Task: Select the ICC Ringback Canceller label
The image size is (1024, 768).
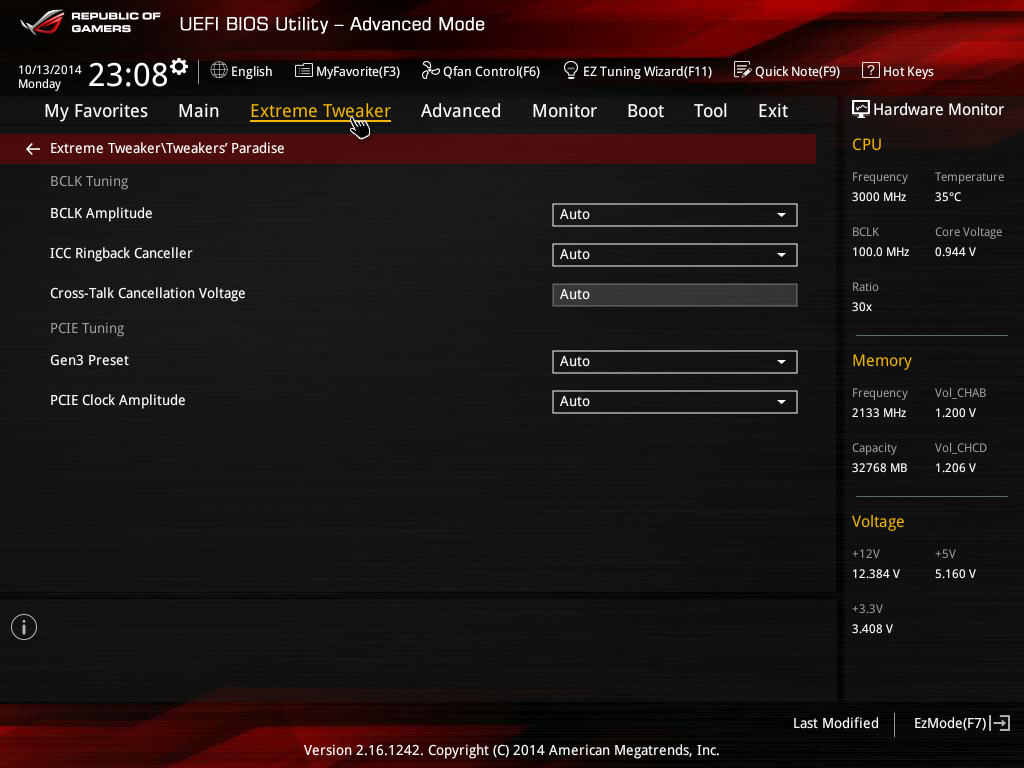Action: [121, 253]
